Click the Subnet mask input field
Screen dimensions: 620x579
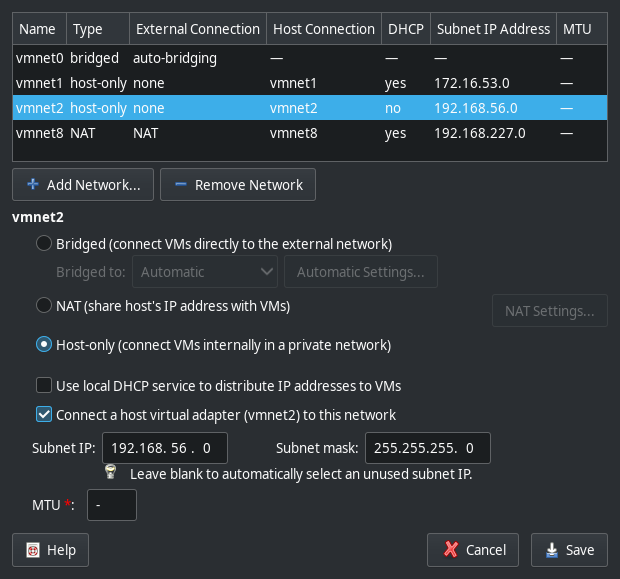[427, 448]
